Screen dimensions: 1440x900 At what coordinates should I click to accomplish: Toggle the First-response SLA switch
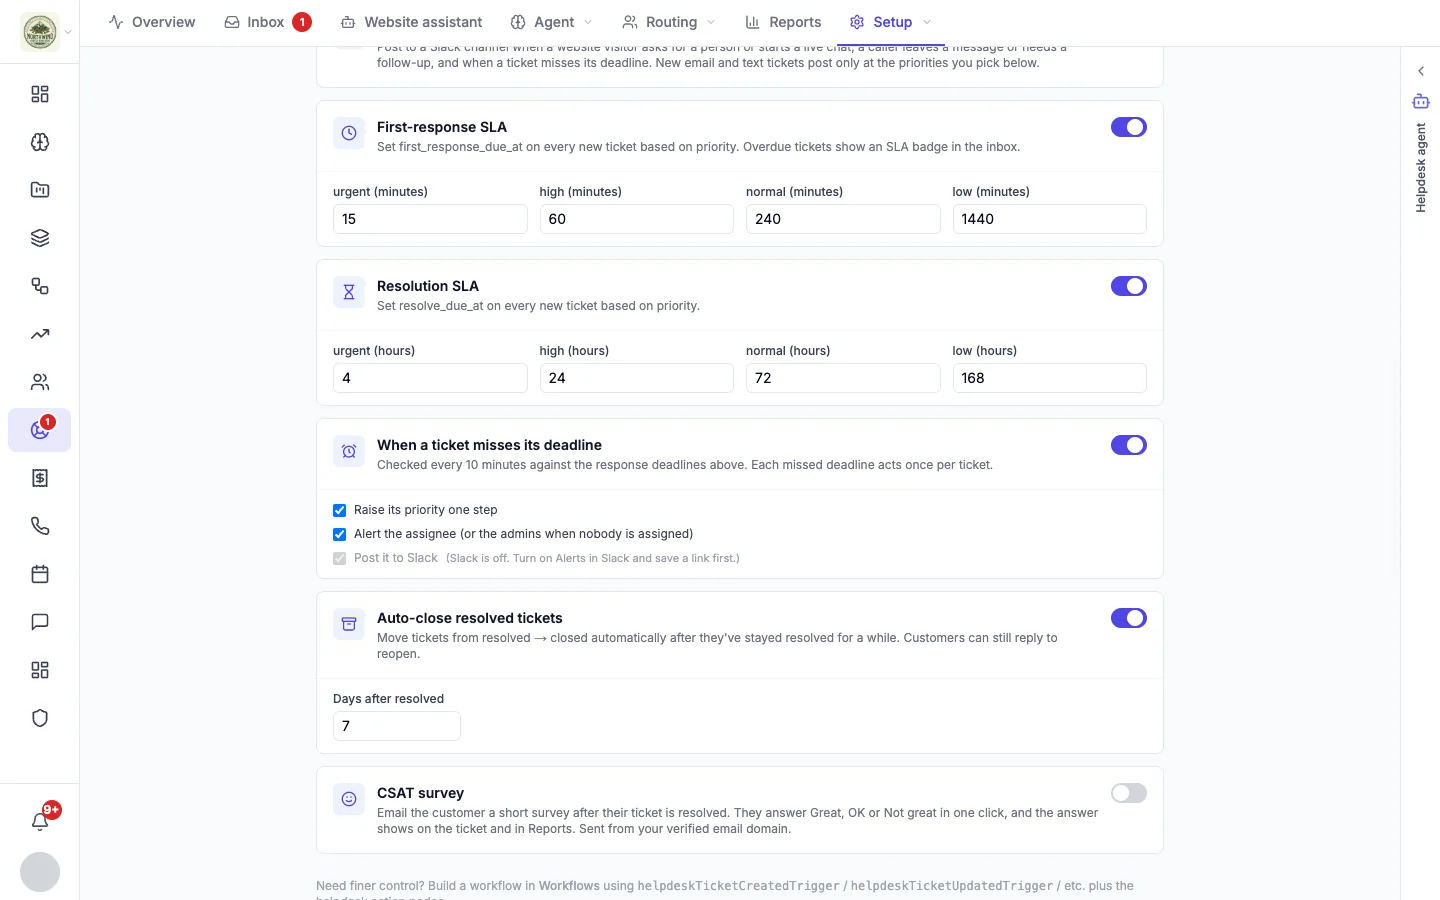coord(1129,127)
